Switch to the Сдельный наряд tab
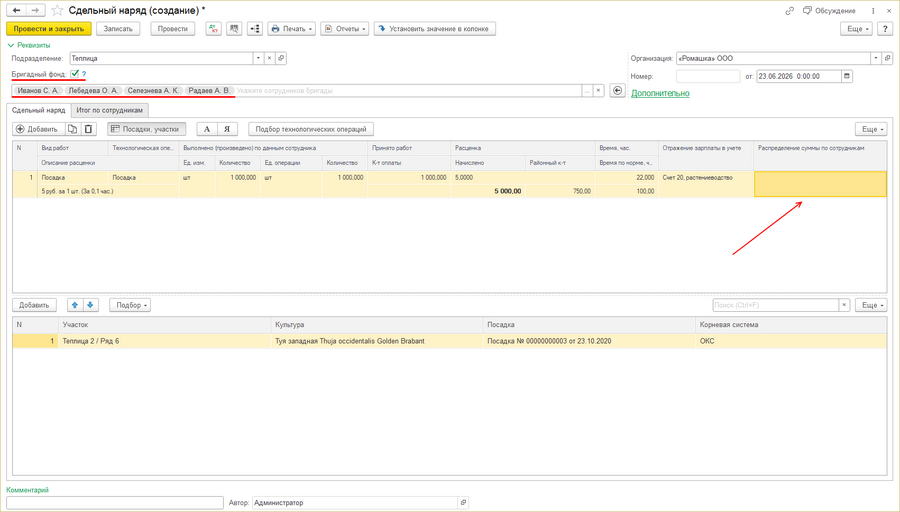This screenshot has width=900, height=512. coord(38,110)
